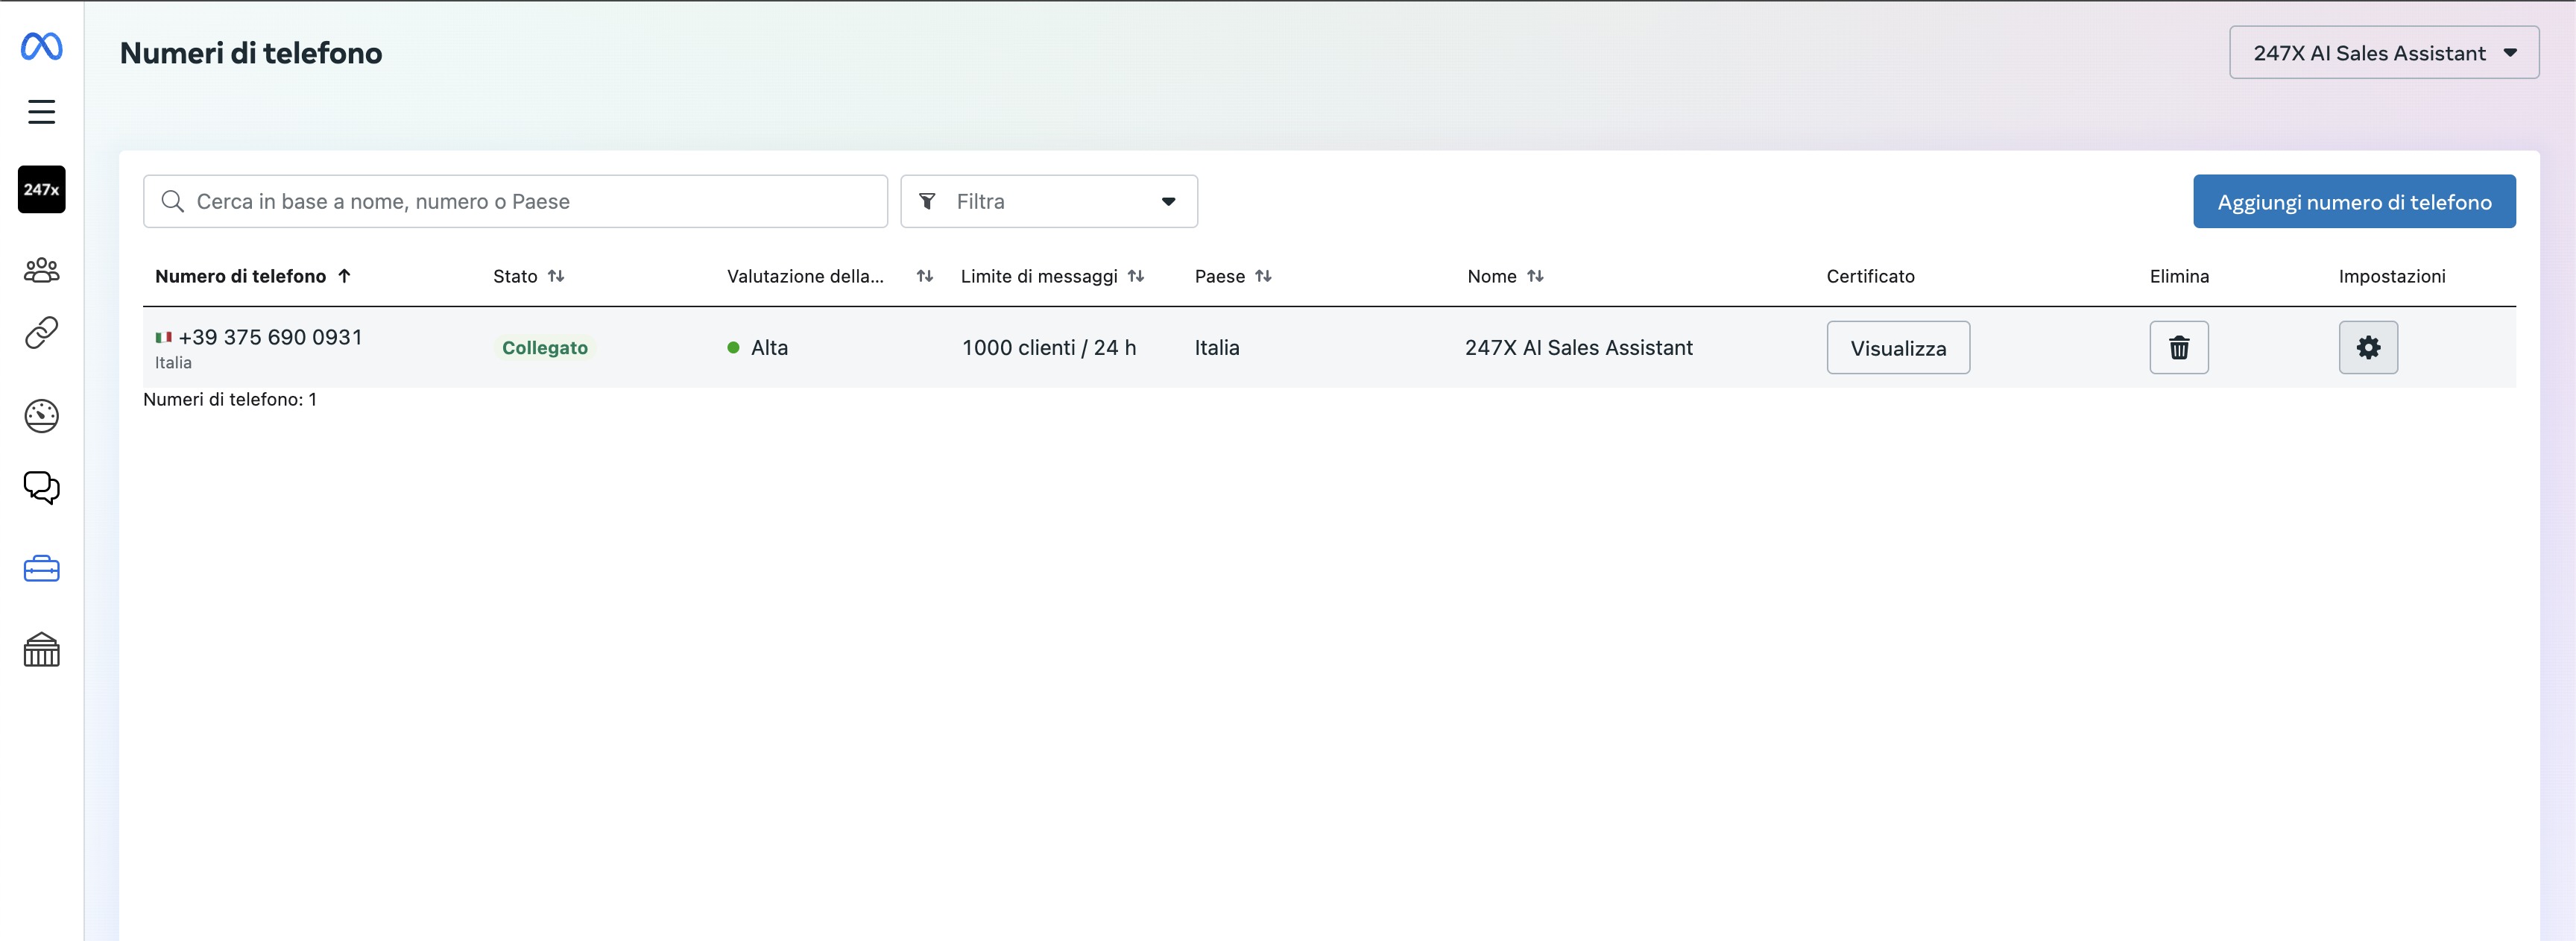Open 247X AI Sales Assistant account dropdown
Screen dimensions: 2576x941
point(2384,53)
